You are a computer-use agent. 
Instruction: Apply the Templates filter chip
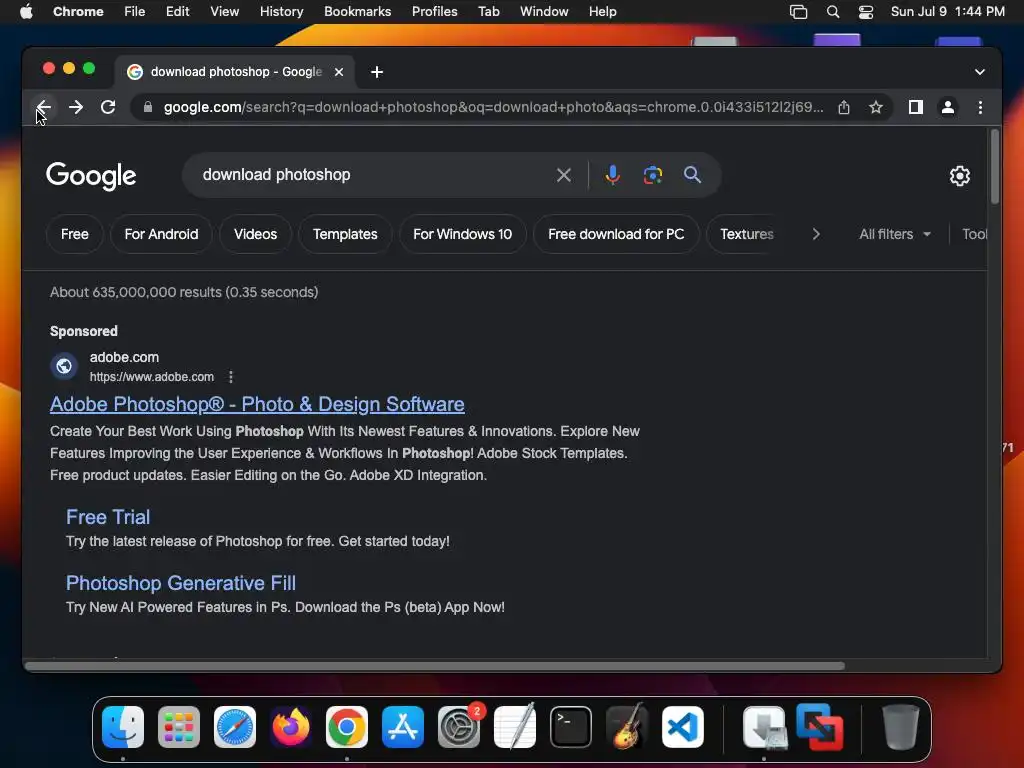tap(345, 234)
